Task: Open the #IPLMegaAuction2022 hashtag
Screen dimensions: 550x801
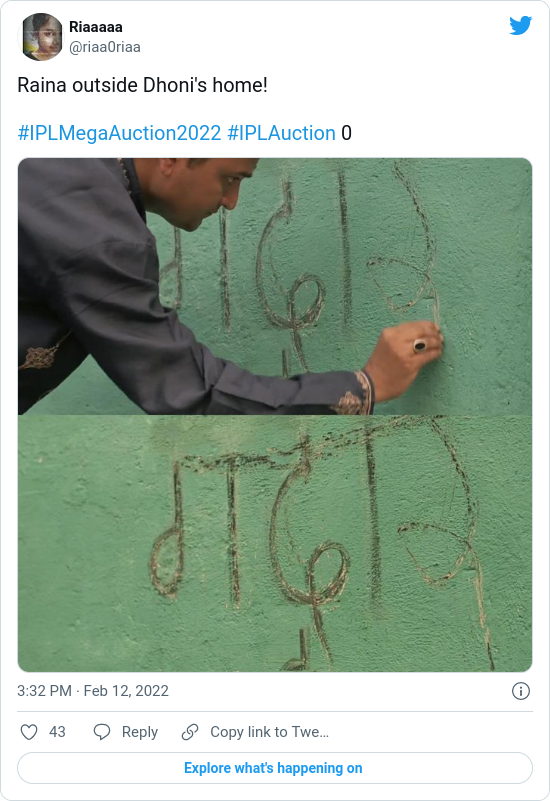Action: (119, 133)
